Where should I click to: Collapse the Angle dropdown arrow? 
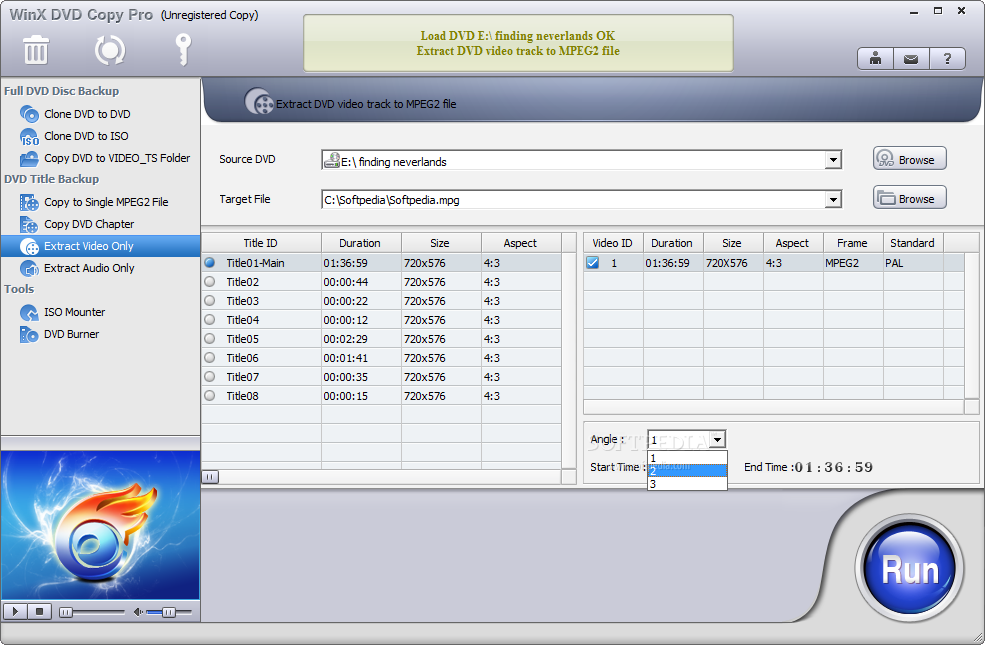717,440
